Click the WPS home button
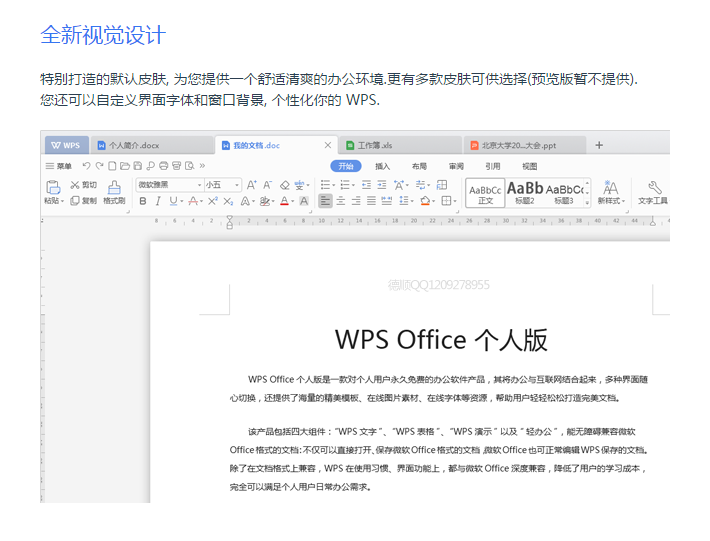The image size is (710, 541). (66, 145)
